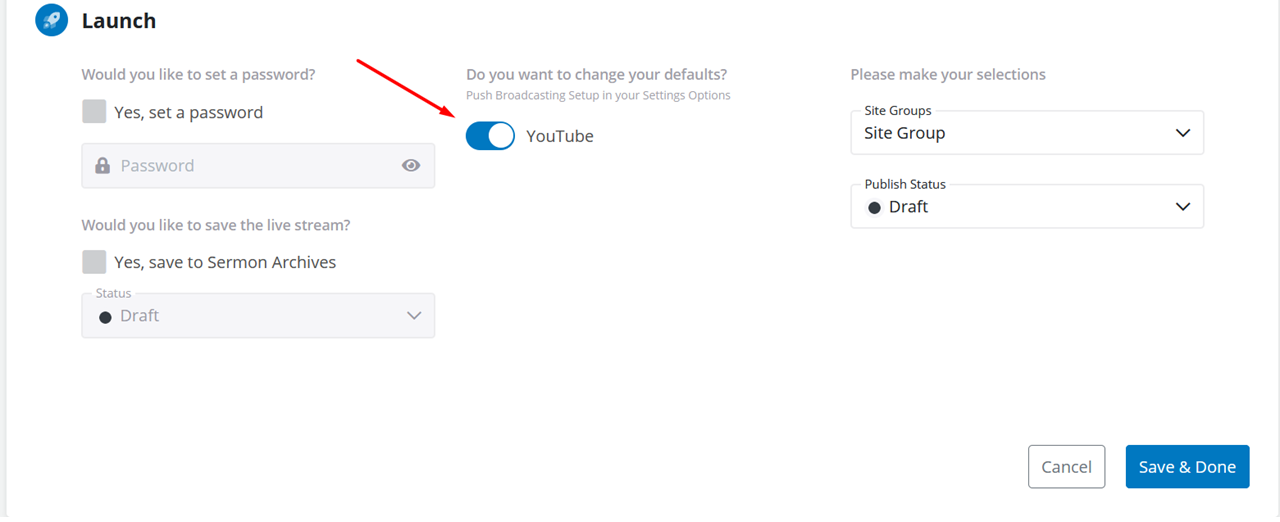This screenshot has width=1280, height=522.
Task: Click the Publish Status chevron arrow
Action: tap(1183, 207)
